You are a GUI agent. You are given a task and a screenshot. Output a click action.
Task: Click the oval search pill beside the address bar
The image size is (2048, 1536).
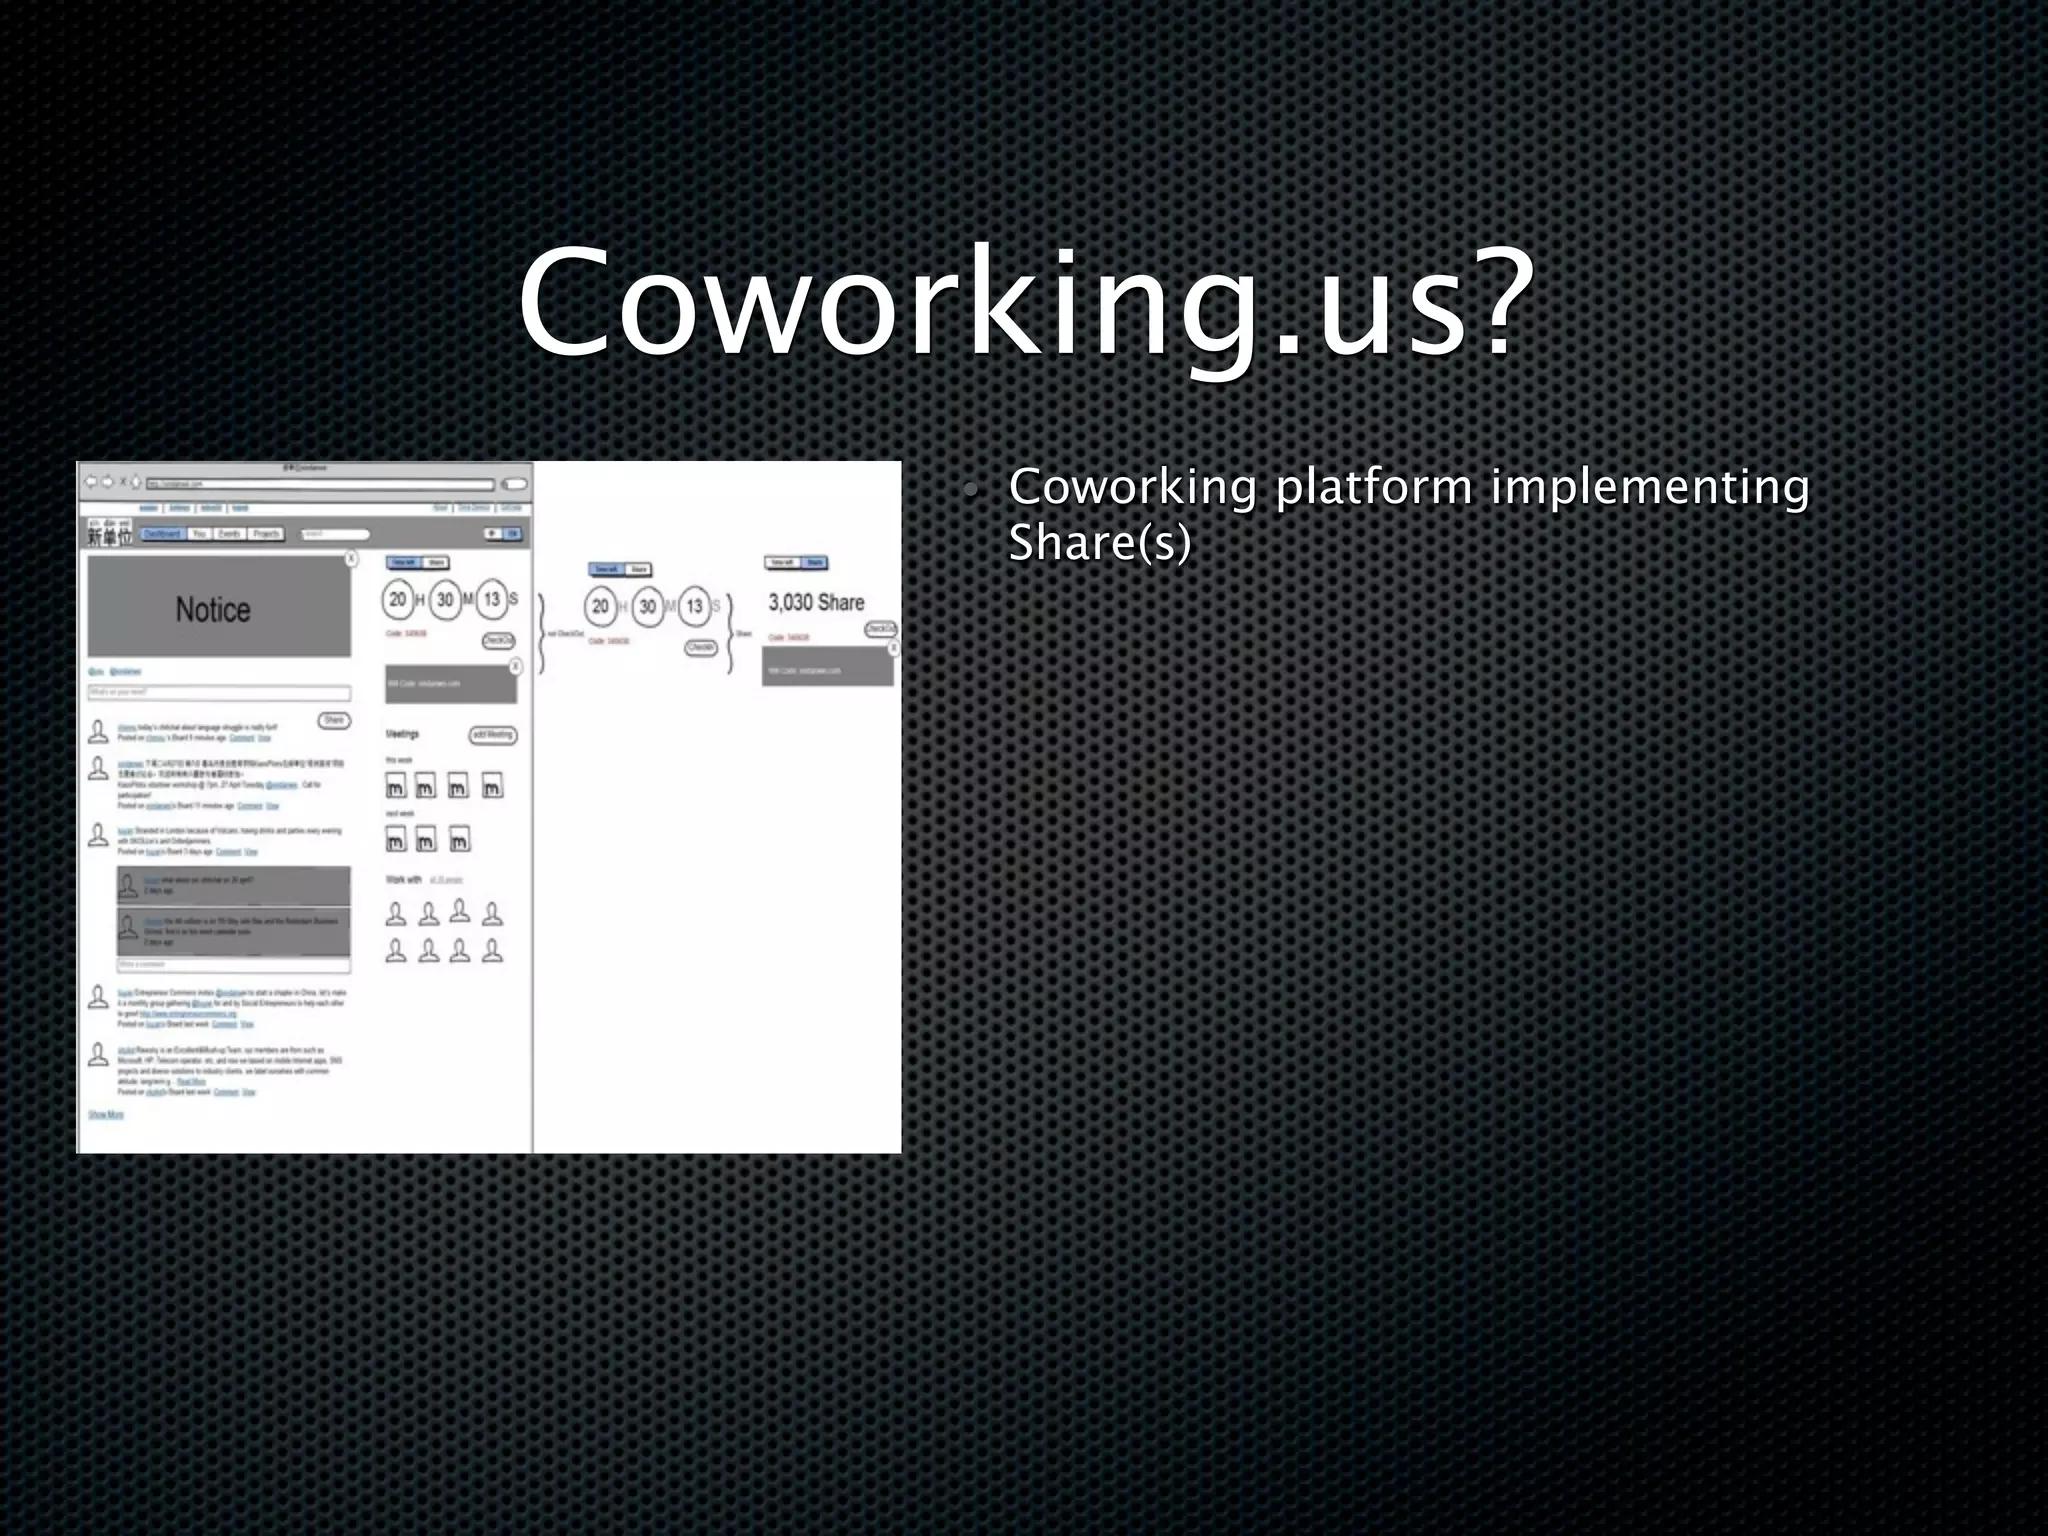[514, 485]
